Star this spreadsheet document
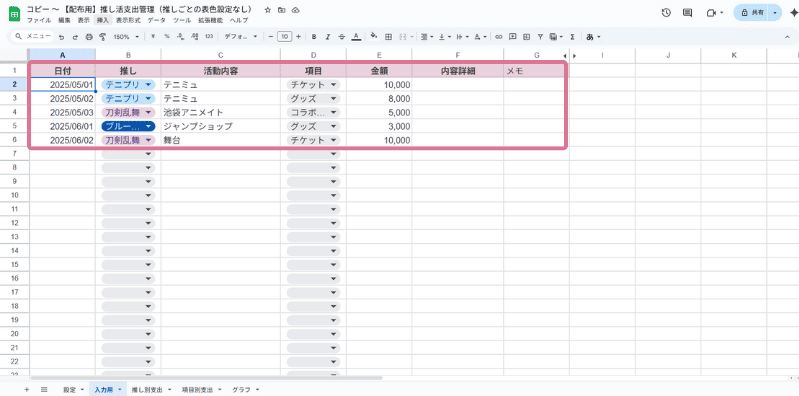The height and width of the screenshot is (396, 799). [x=268, y=10]
